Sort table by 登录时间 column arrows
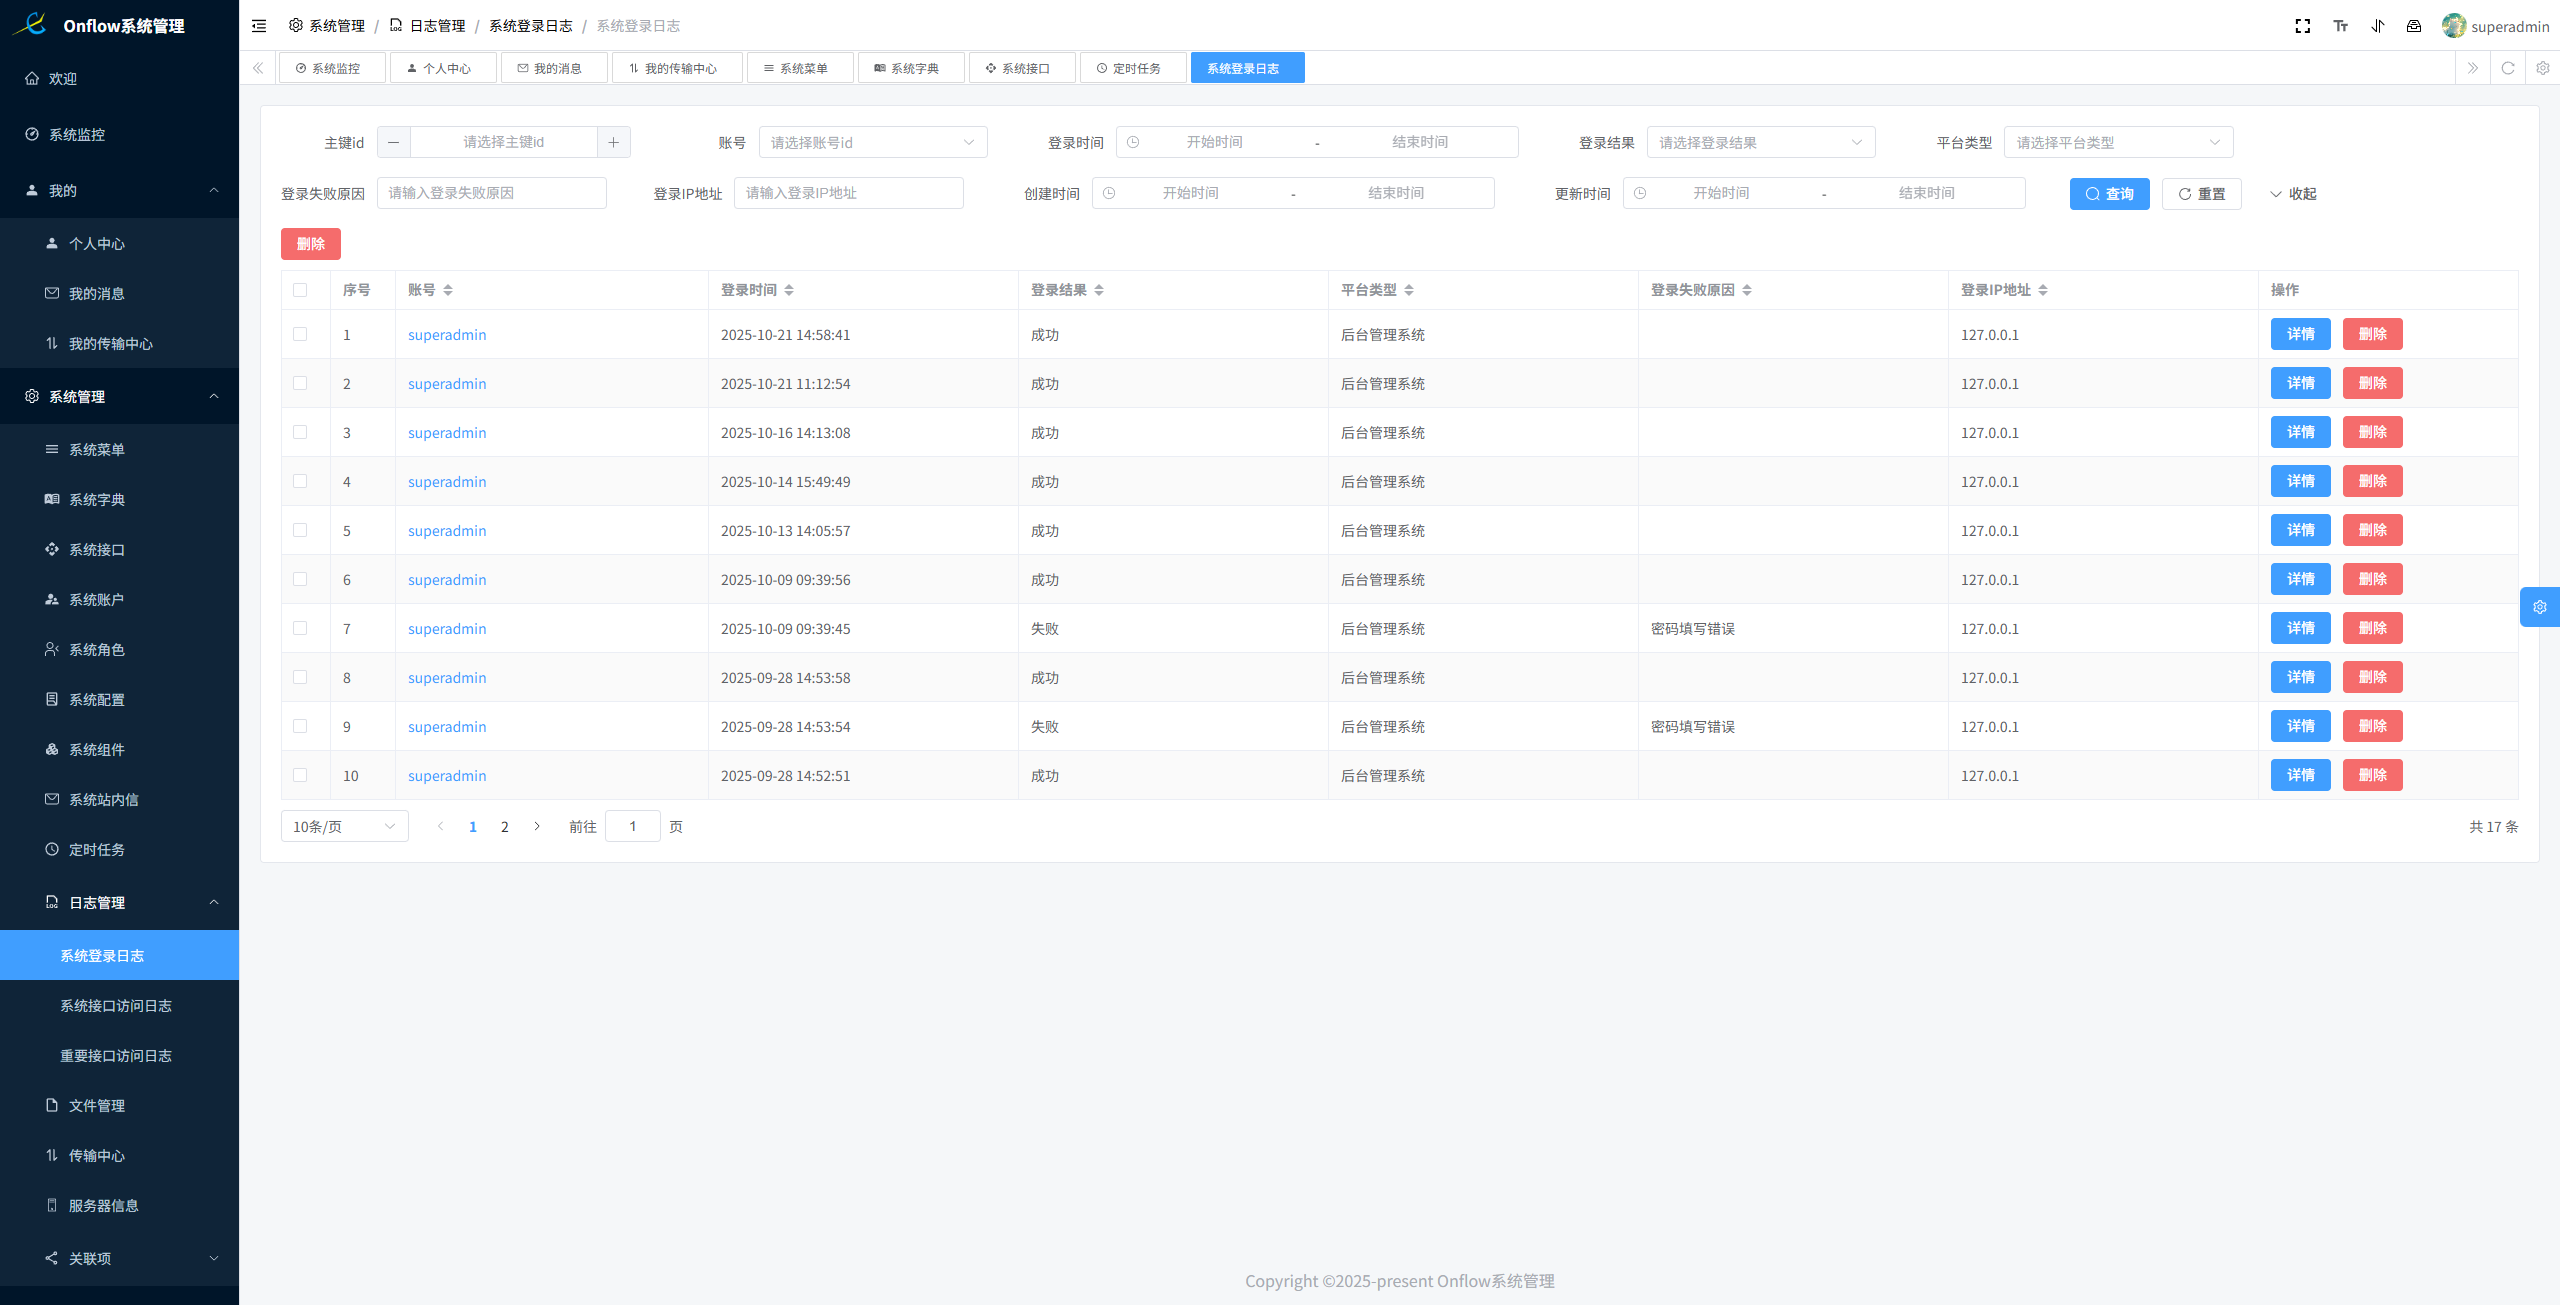 (x=789, y=290)
